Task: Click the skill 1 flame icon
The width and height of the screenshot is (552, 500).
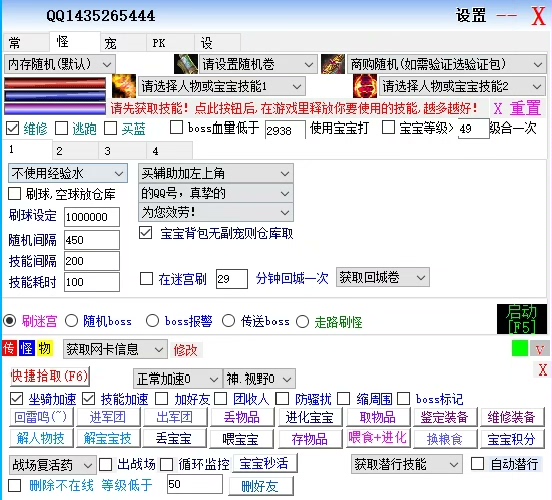Action: pos(124,86)
